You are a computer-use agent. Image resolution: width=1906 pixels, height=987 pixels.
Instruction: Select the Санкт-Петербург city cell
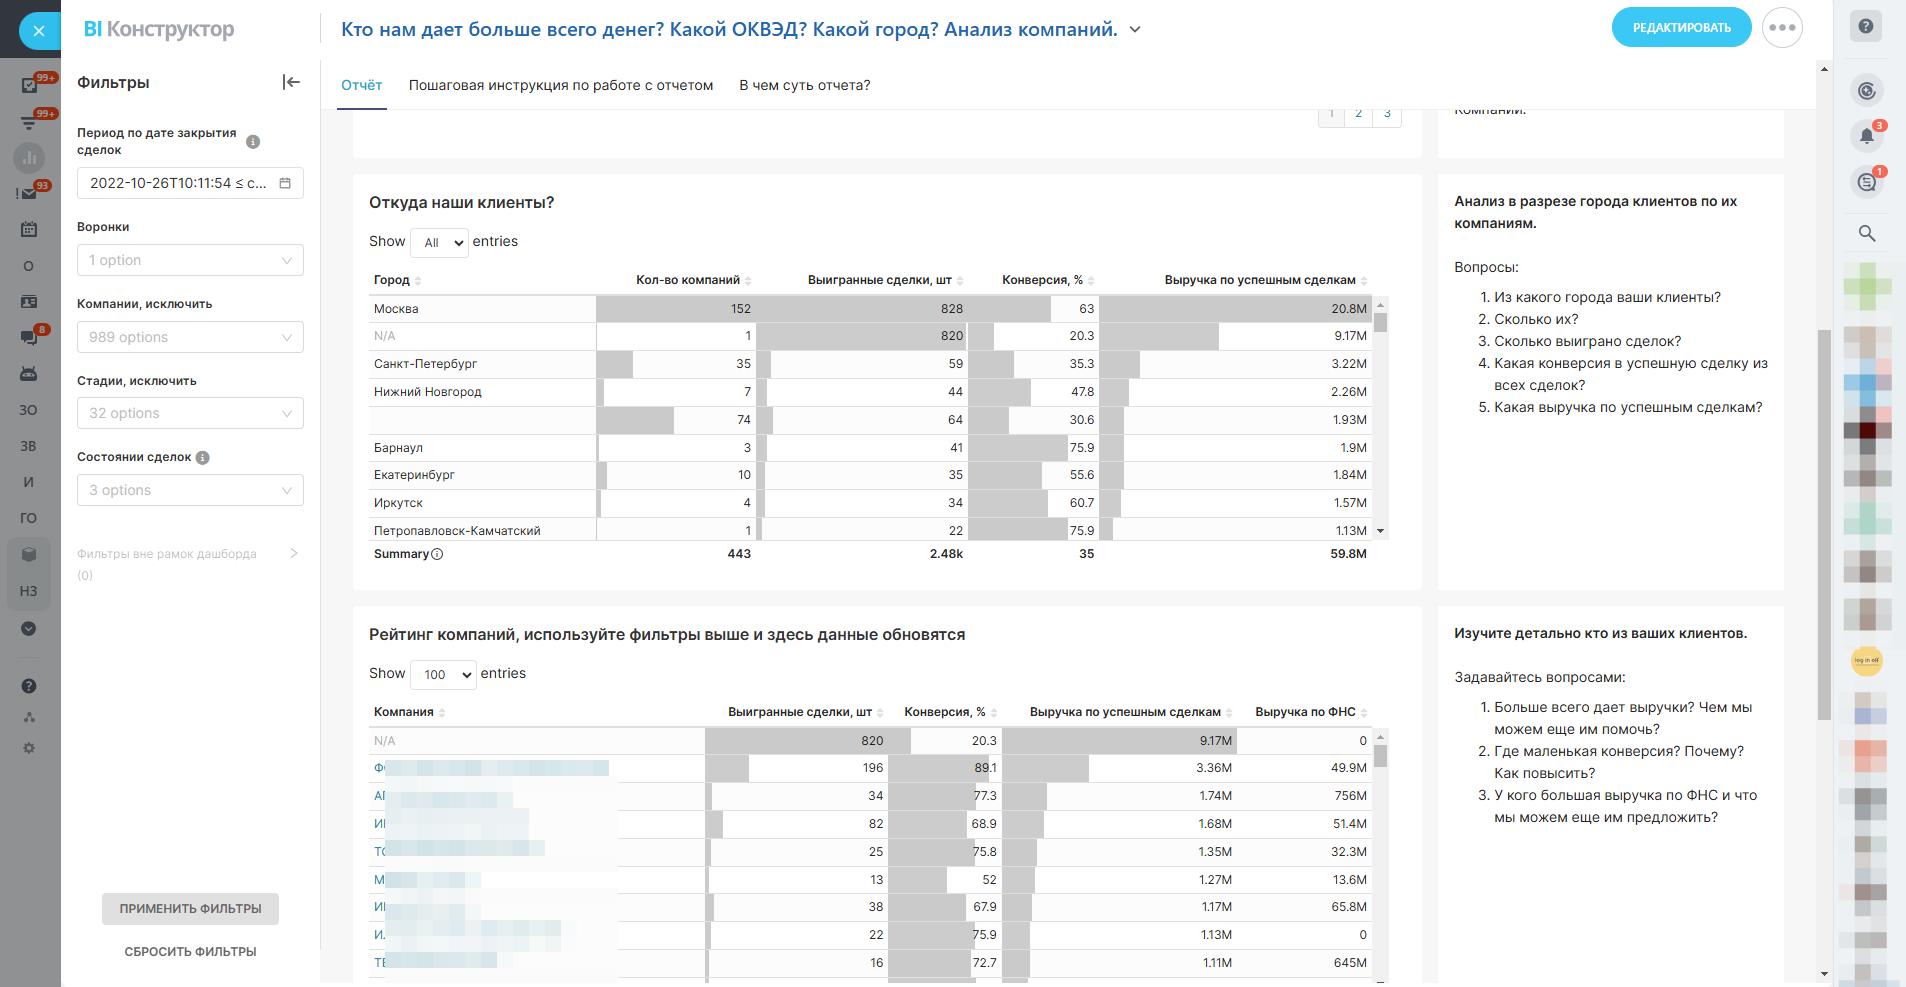click(483, 364)
